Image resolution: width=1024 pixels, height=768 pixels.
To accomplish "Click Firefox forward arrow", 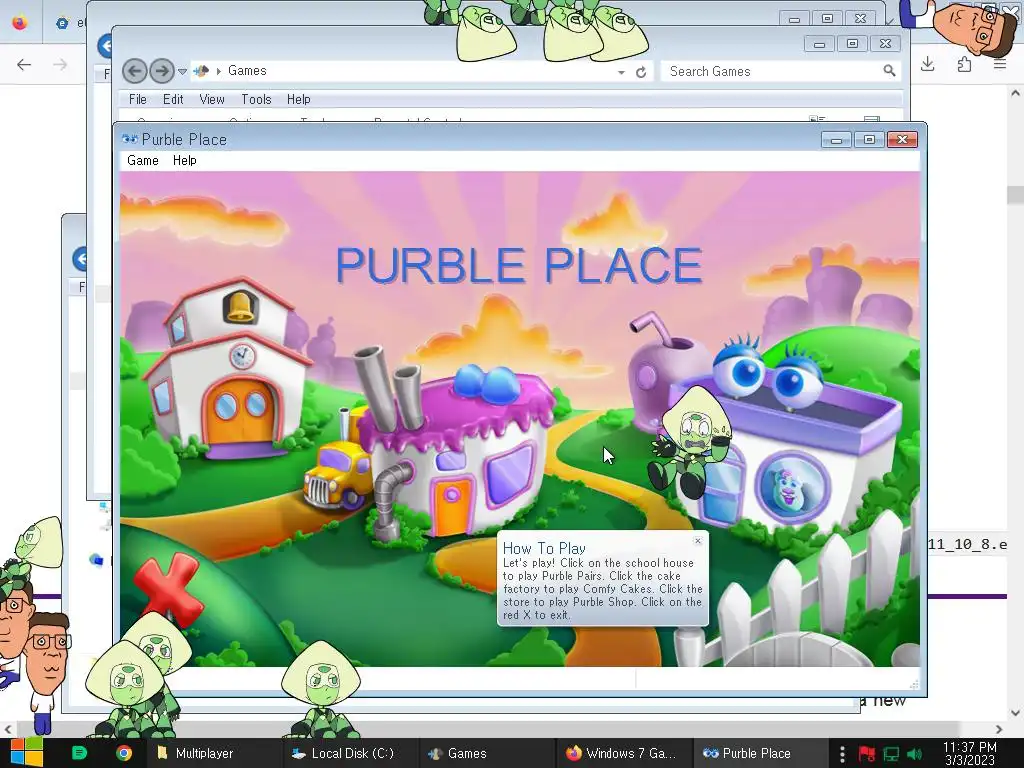I will 59,64.
